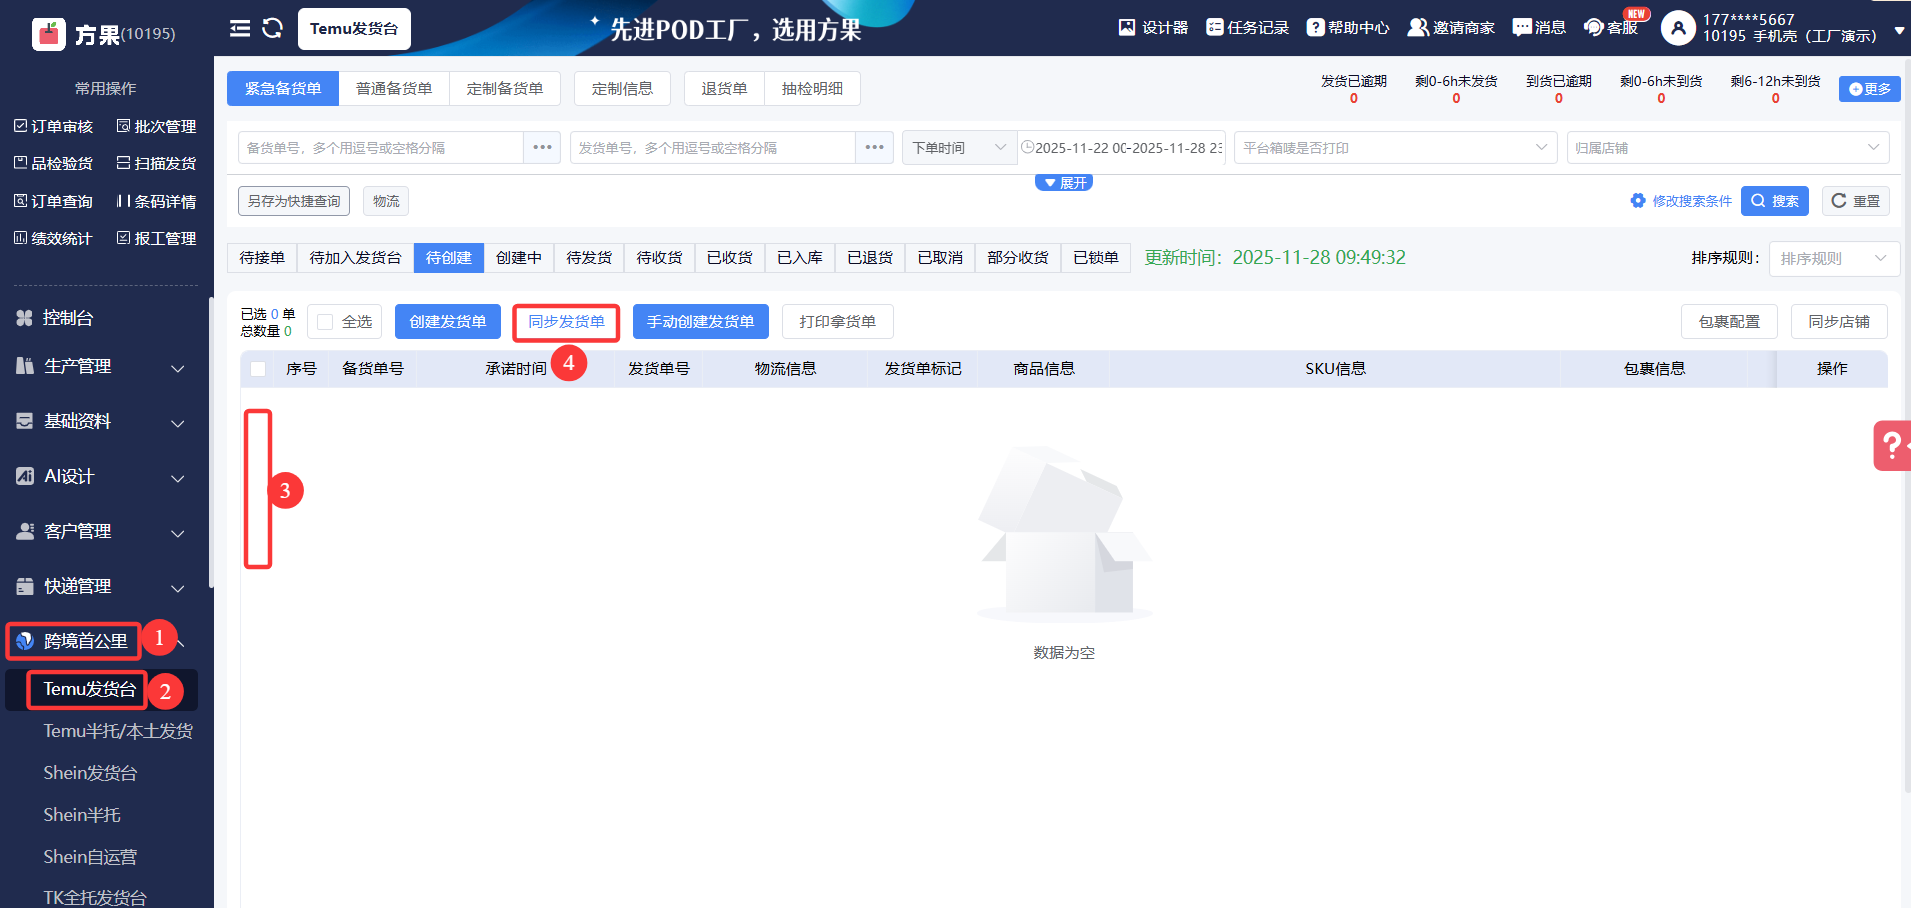
Task: Click the 创建发货单 button
Action: [x=448, y=322]
